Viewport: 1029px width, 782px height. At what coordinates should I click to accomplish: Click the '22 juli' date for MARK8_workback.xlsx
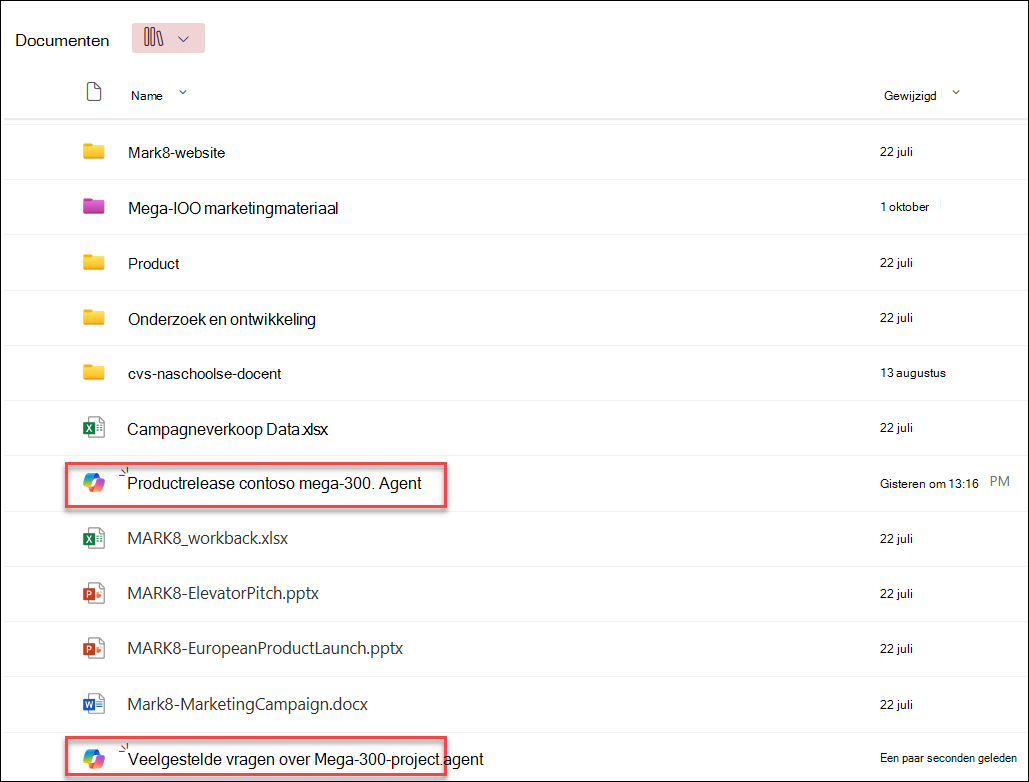(896, 539)
